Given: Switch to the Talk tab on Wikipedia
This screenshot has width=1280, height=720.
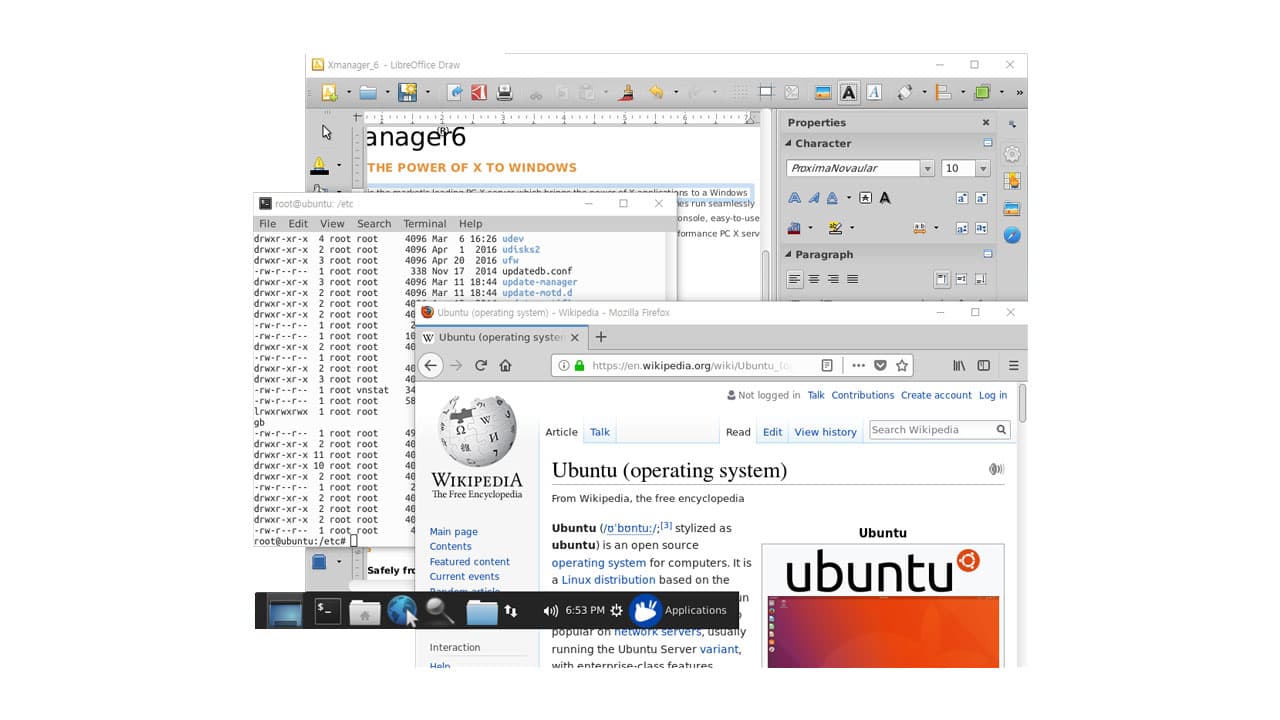Looking at the screenshot, I should click(x=600, y=432).
